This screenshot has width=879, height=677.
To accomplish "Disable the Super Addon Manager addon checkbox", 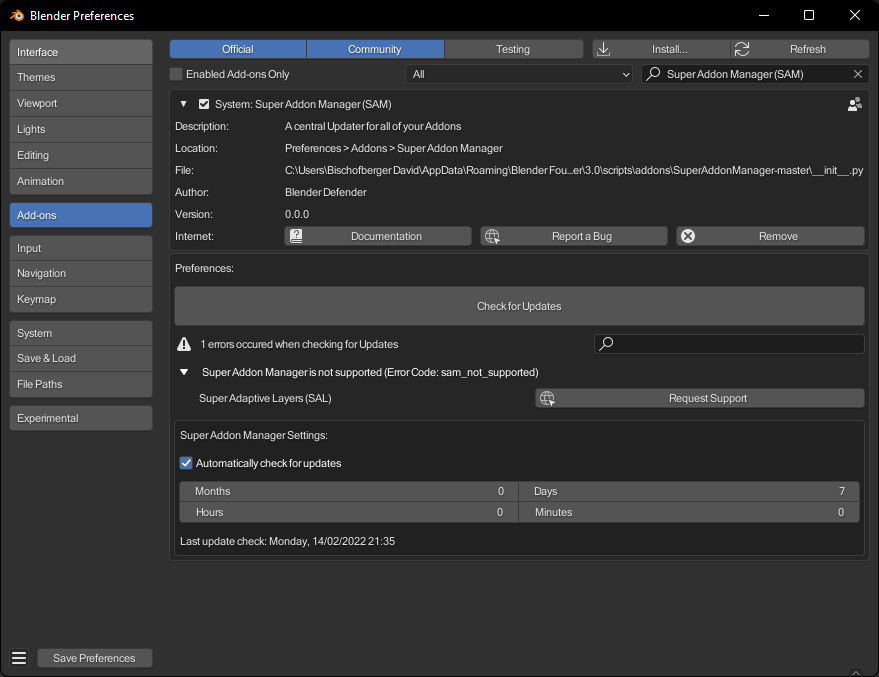I will pos(203,103).
